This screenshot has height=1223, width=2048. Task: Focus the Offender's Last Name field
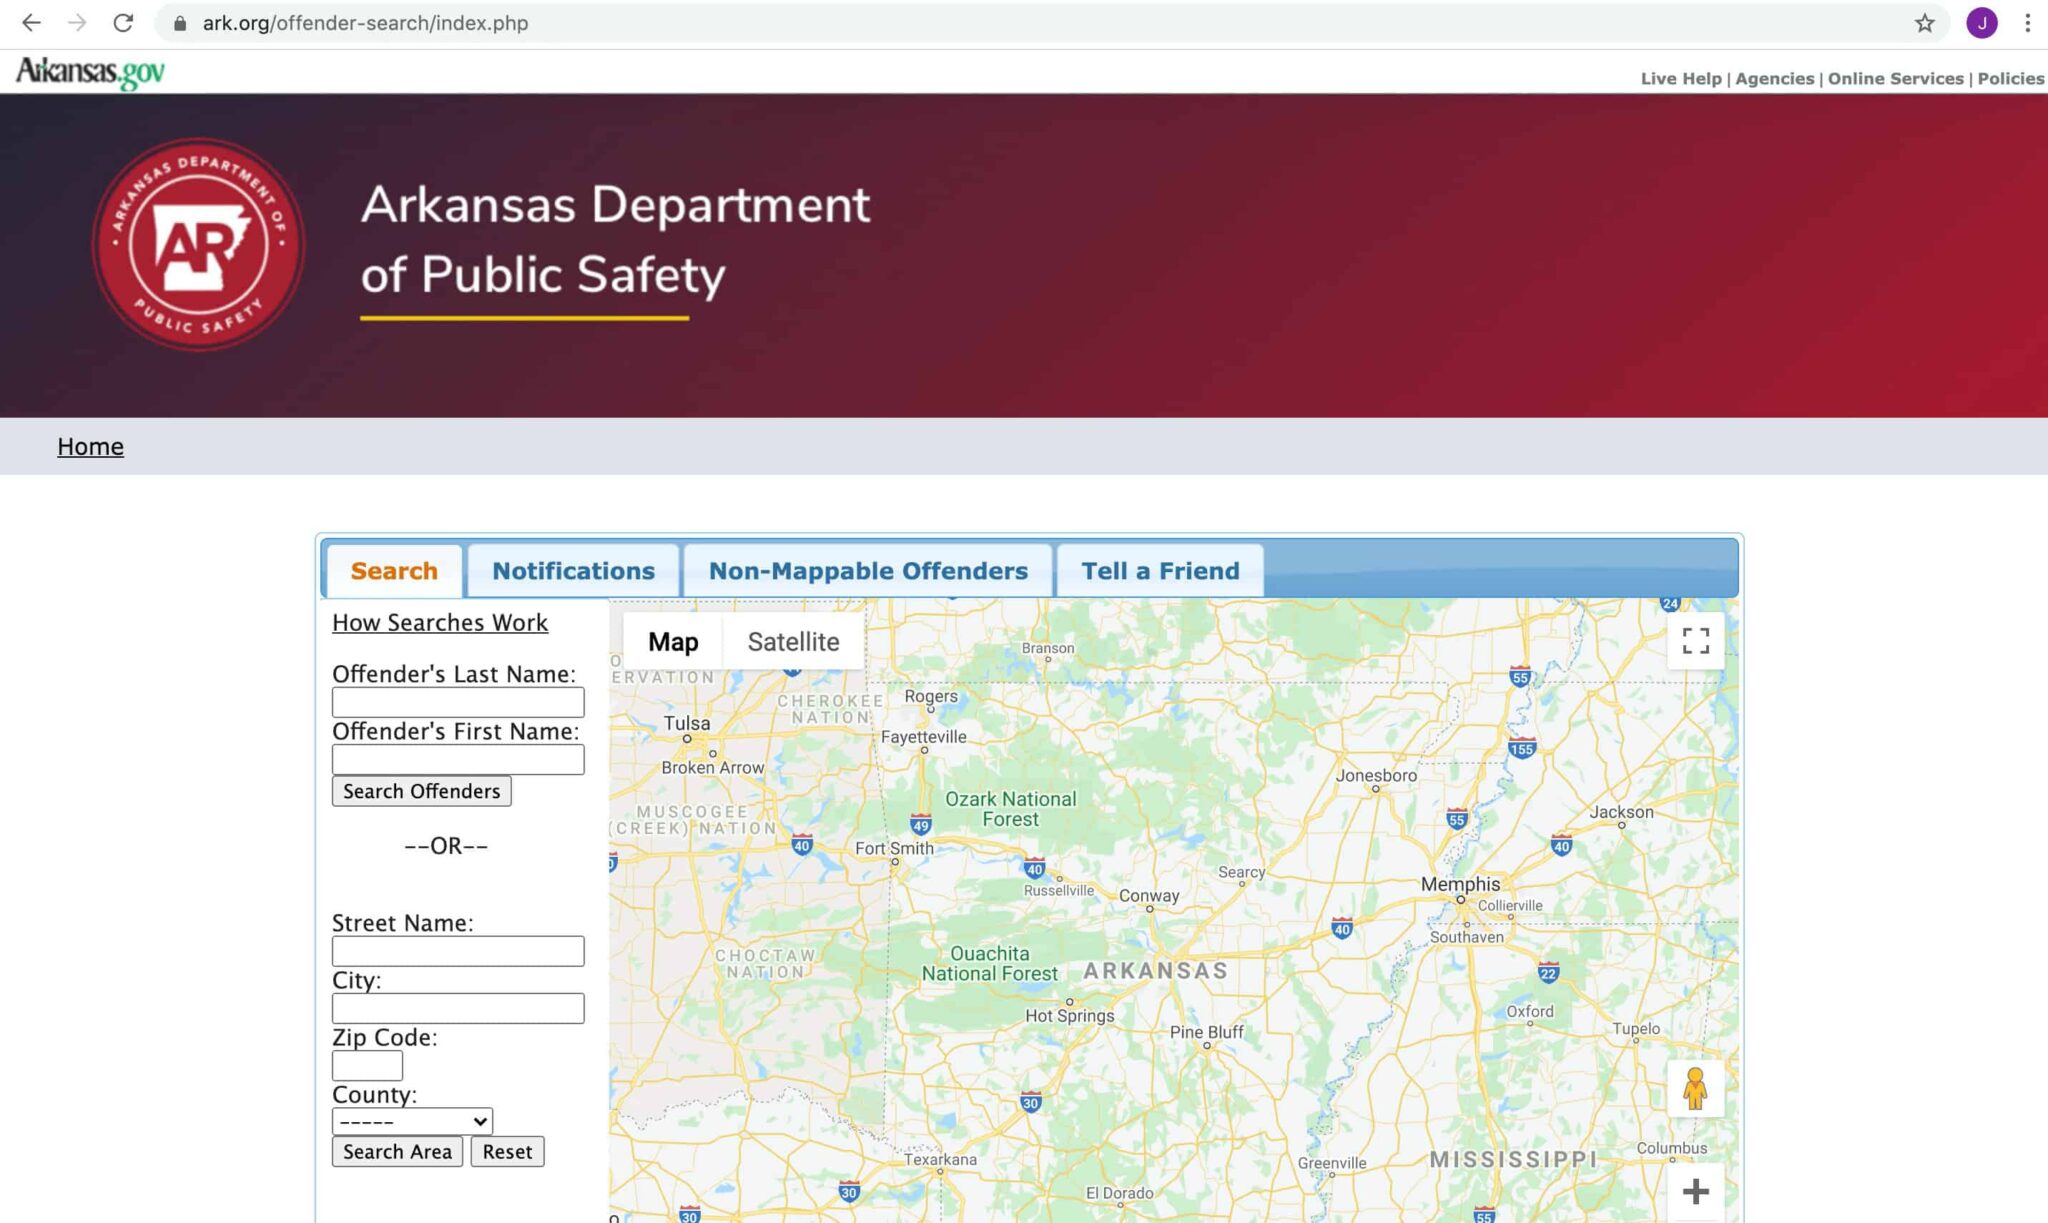458,702
